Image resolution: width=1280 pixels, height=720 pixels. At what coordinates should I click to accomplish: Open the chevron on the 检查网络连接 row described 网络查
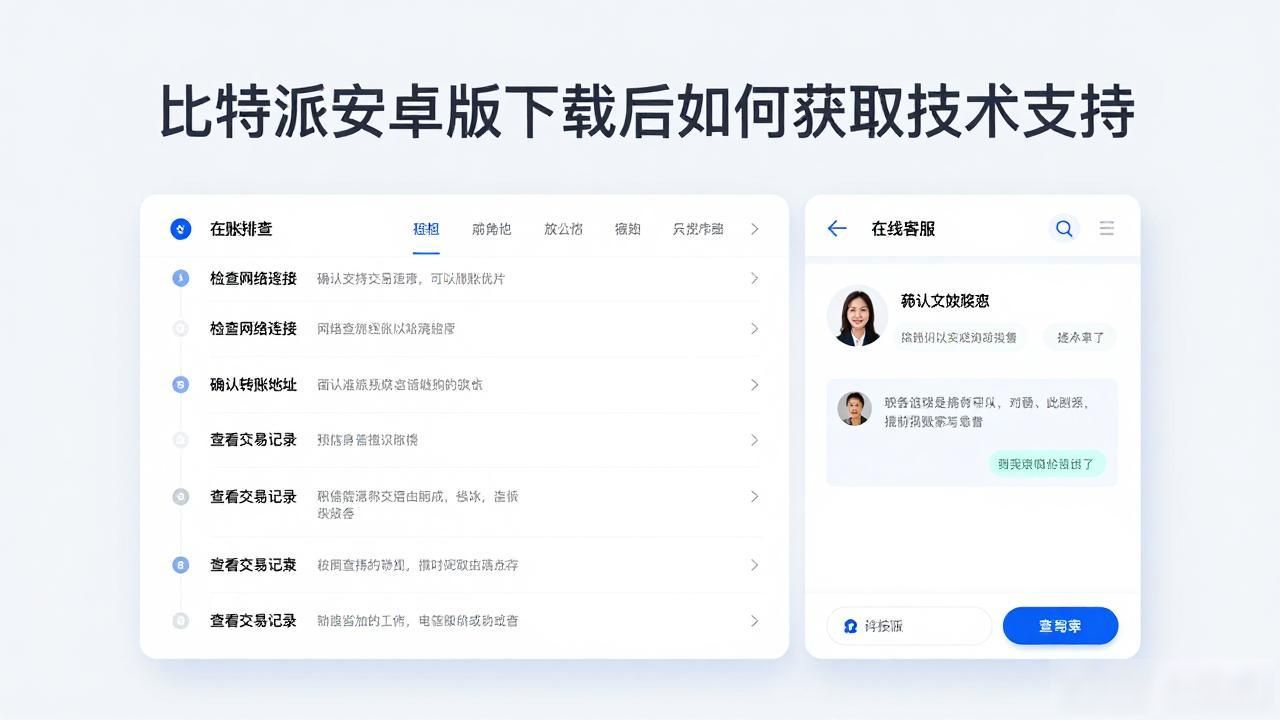coord(755,329)
